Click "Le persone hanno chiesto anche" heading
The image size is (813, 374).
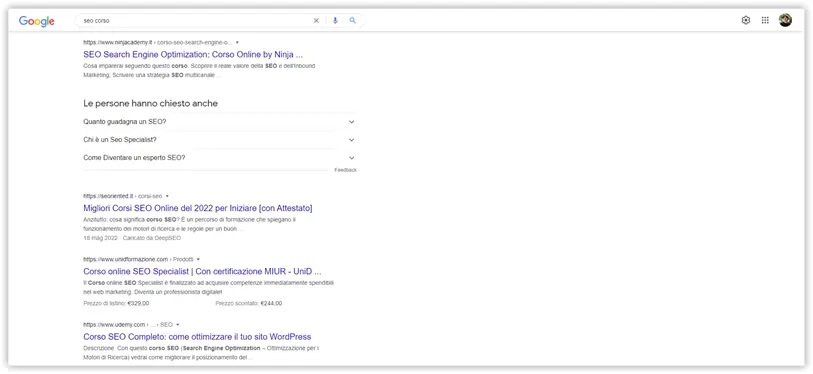pos(150,103)
